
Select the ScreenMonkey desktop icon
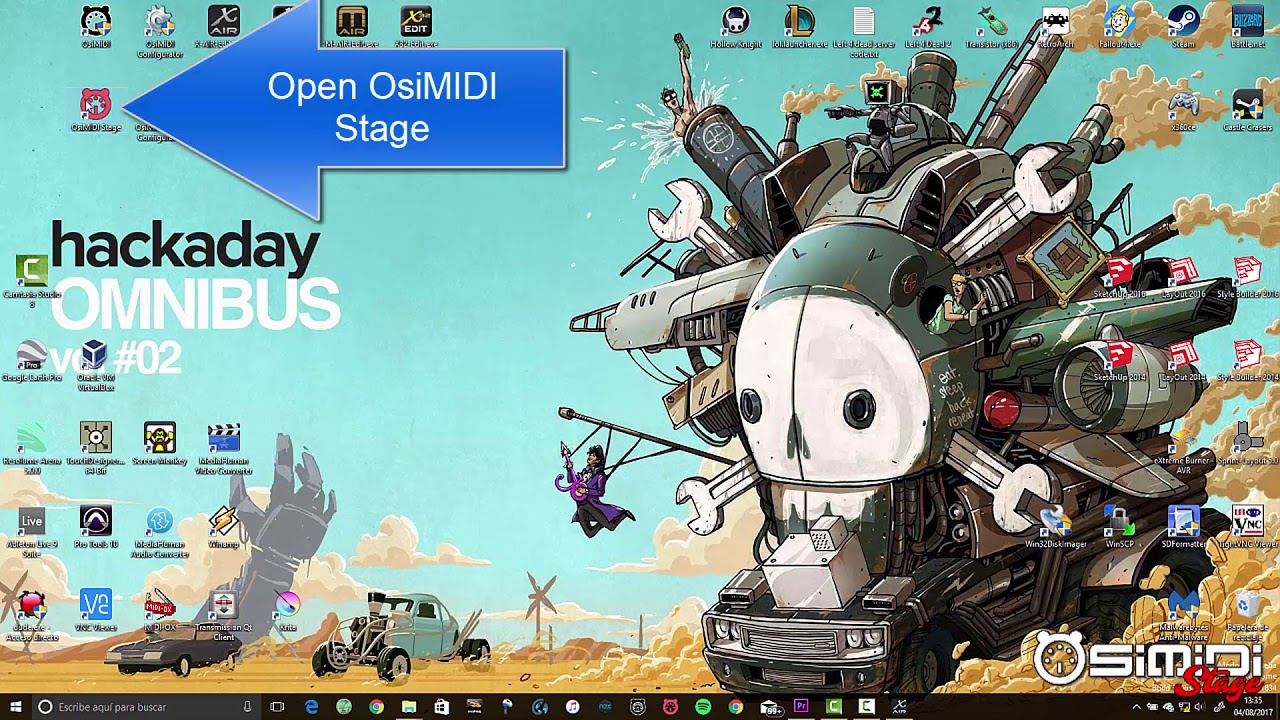(x=160, y=444)
